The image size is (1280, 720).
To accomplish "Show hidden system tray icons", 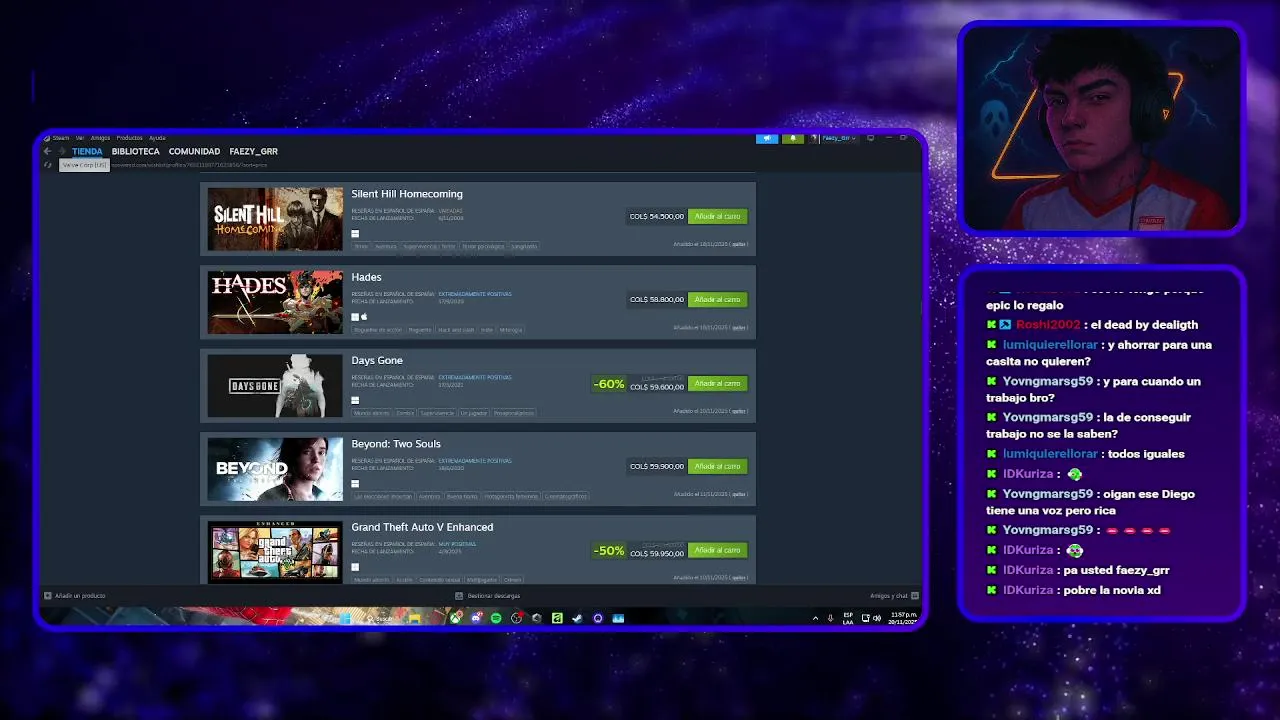I will coord(815,618).
